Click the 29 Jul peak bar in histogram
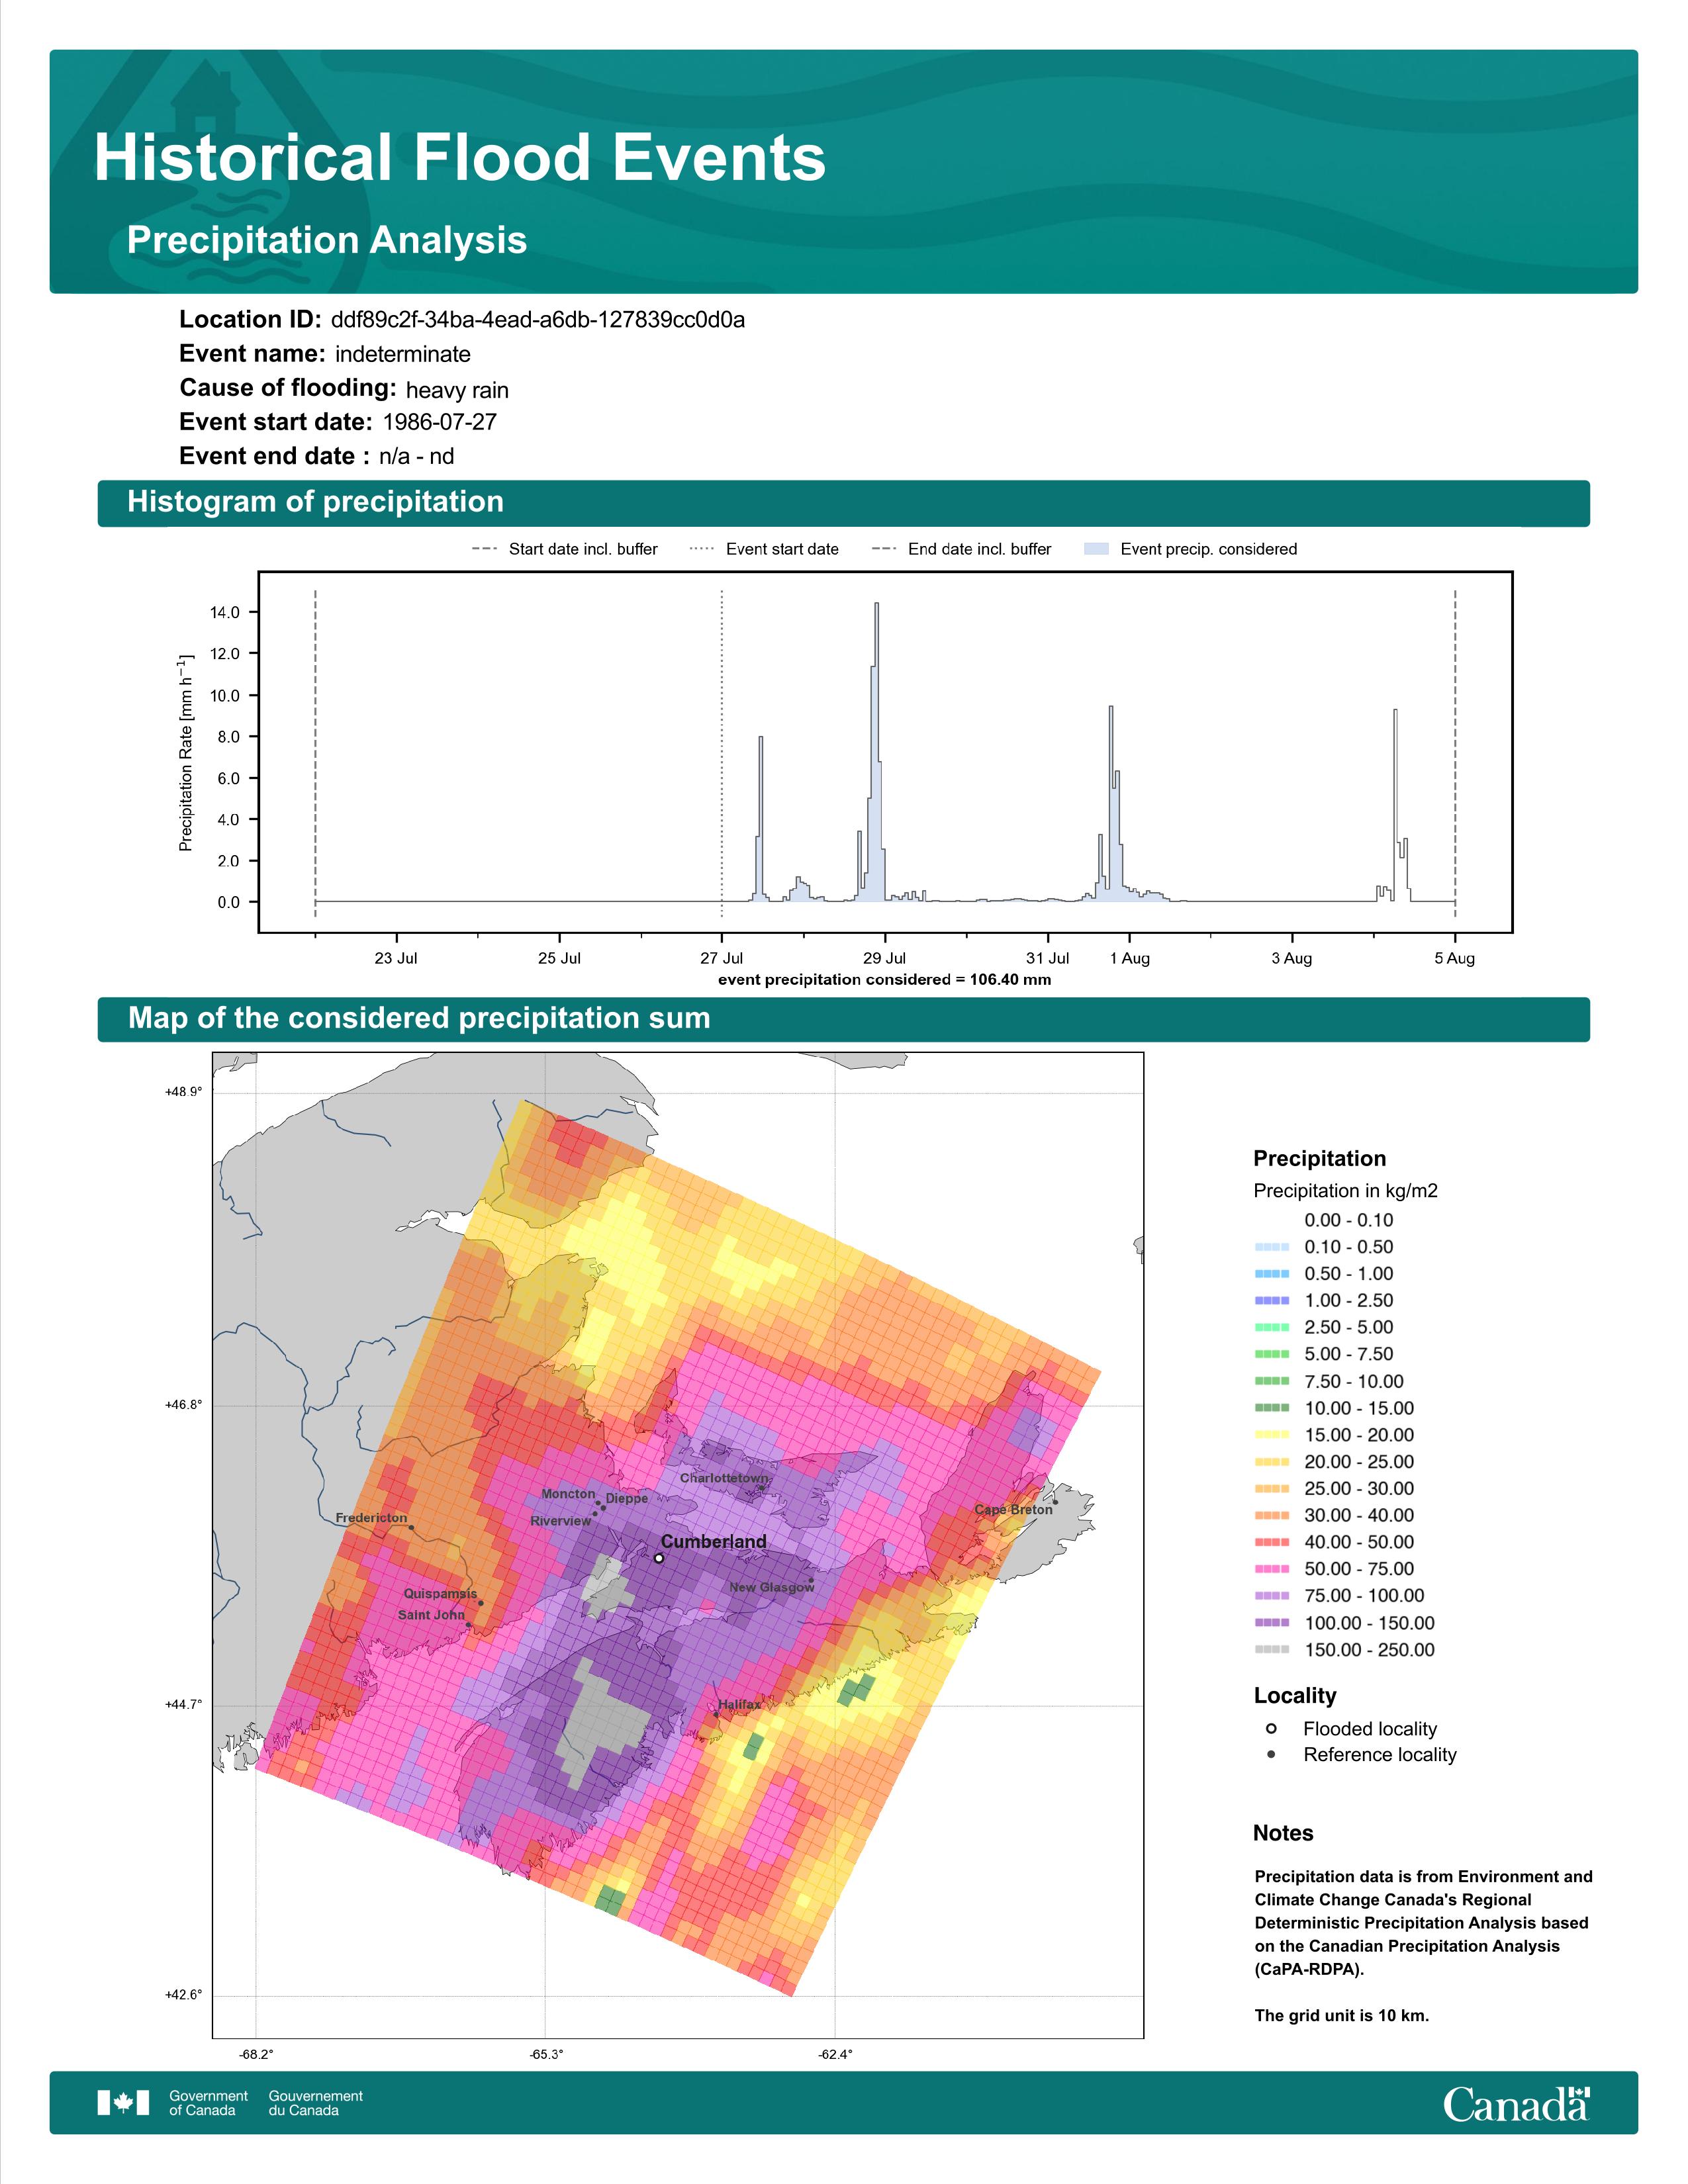 tap(876, 752)
